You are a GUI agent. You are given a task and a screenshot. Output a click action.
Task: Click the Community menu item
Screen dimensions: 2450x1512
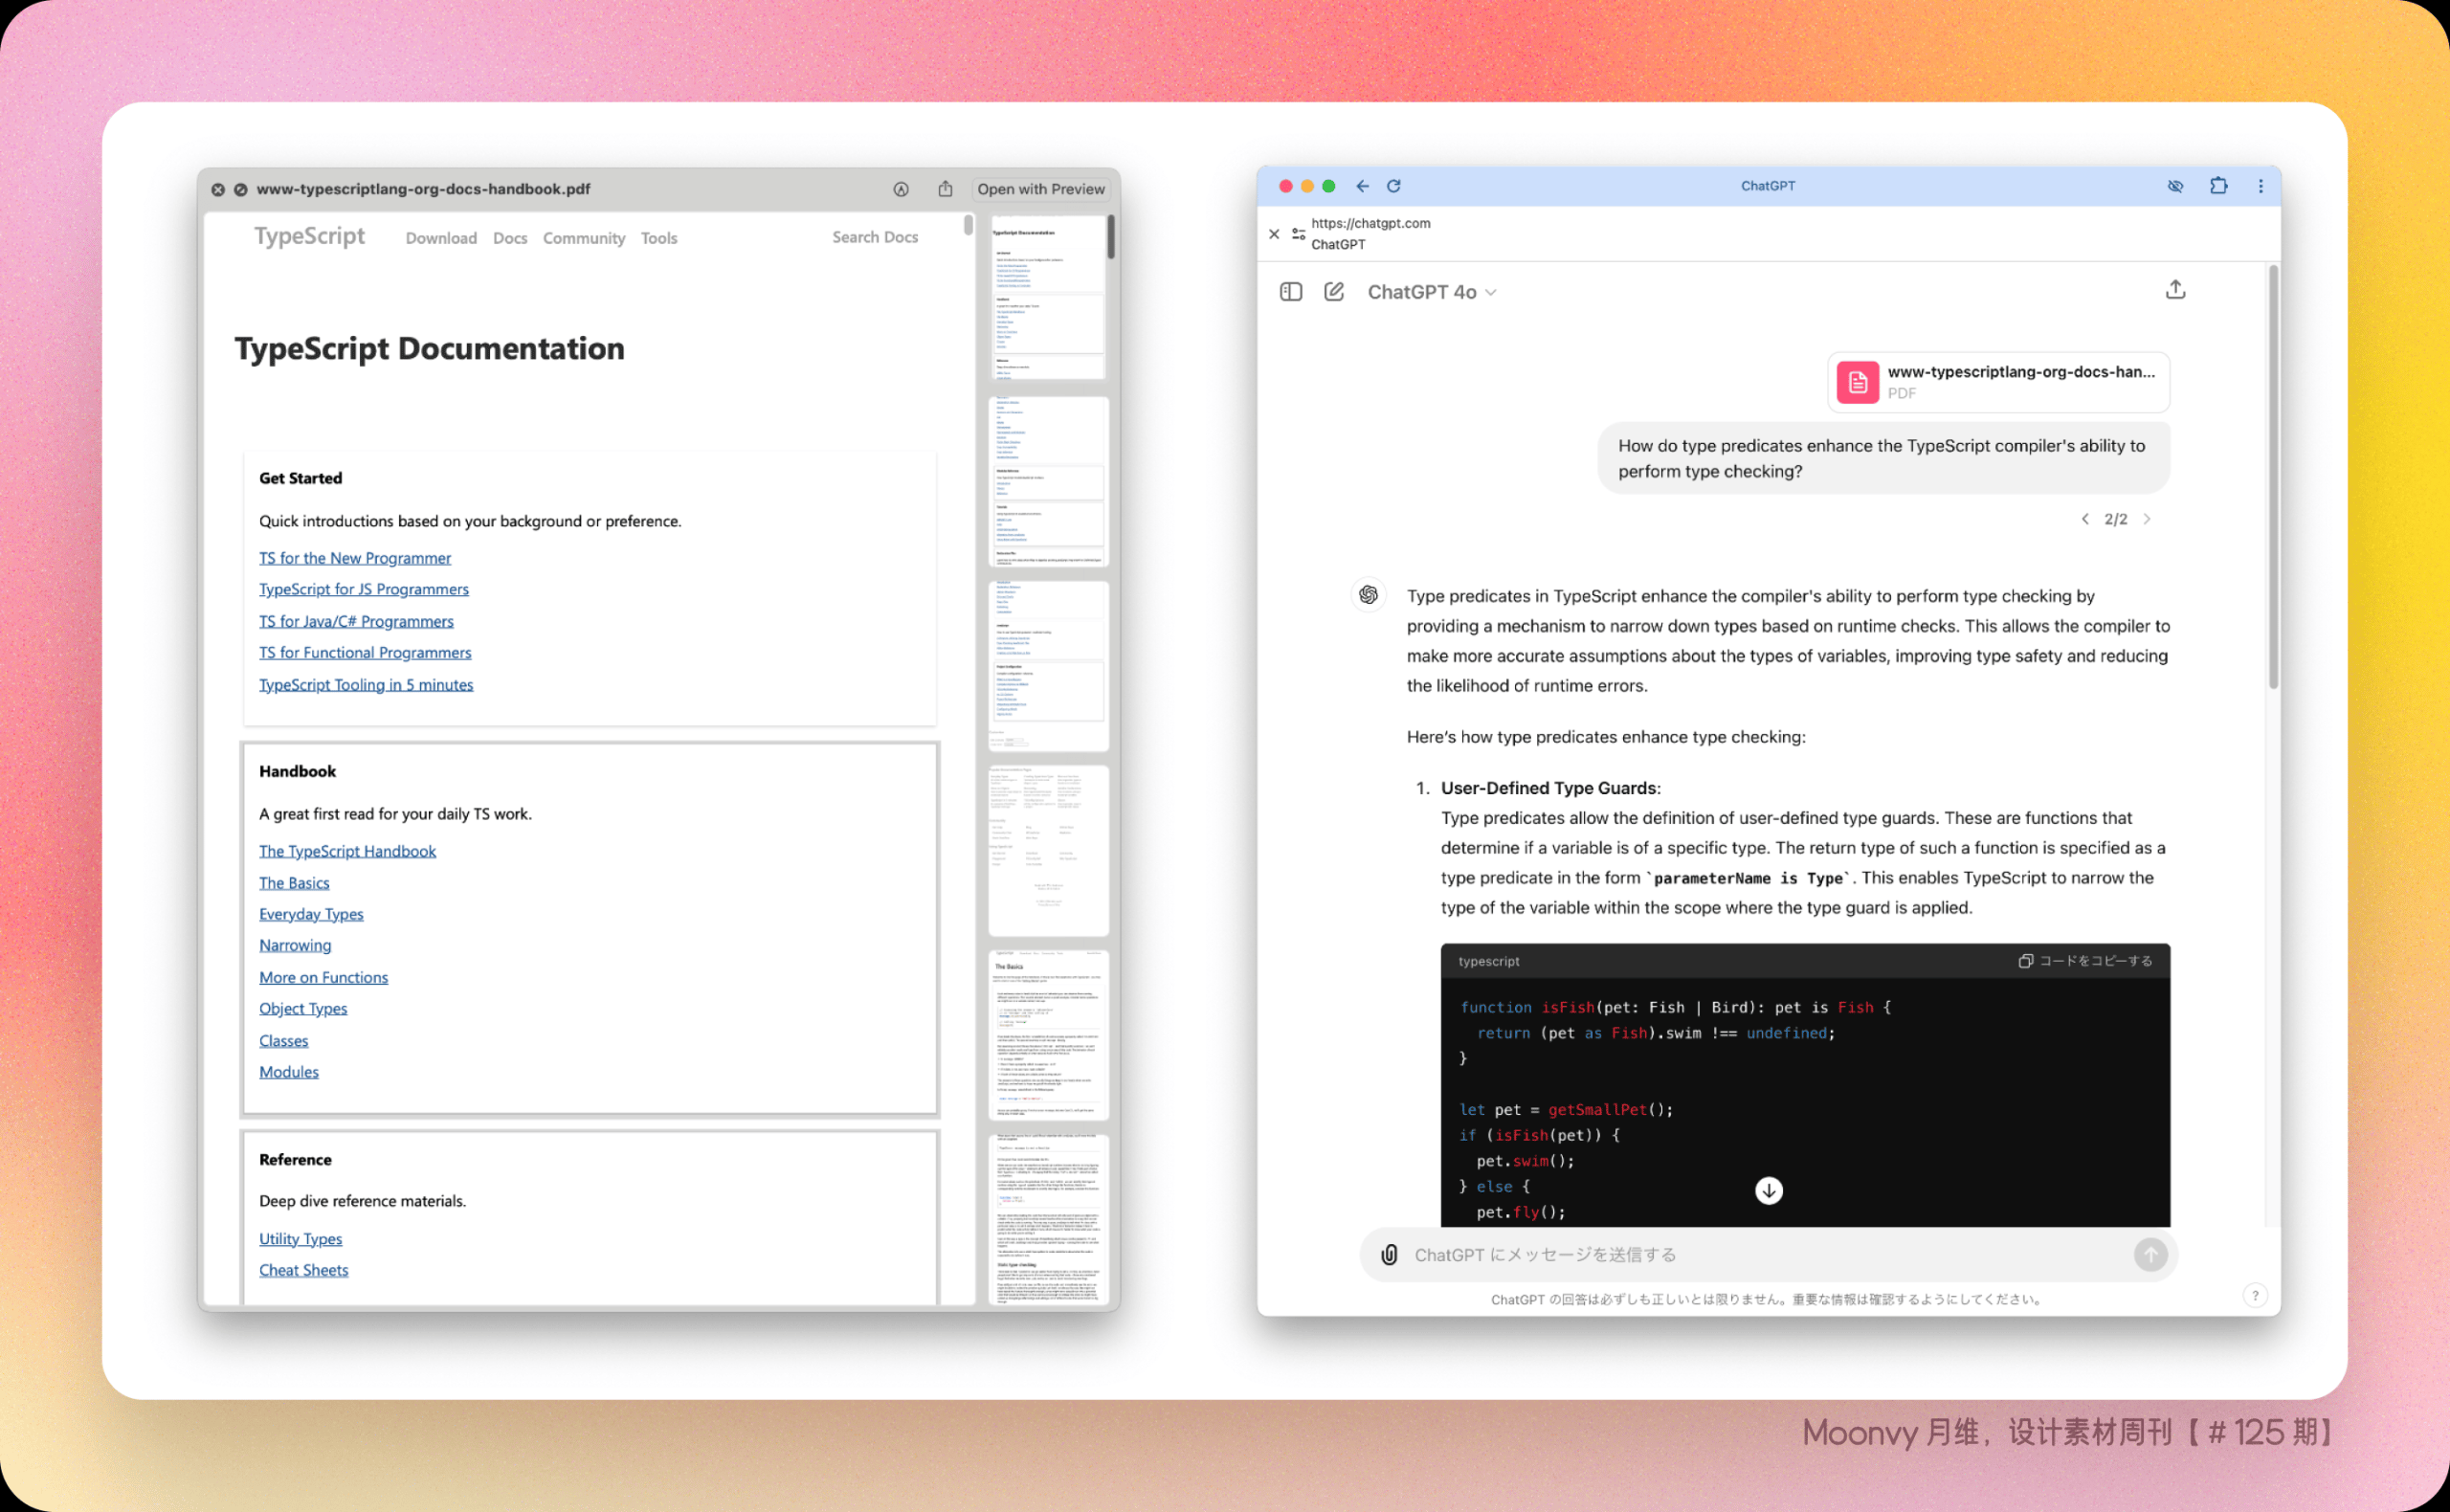point(584,238)
